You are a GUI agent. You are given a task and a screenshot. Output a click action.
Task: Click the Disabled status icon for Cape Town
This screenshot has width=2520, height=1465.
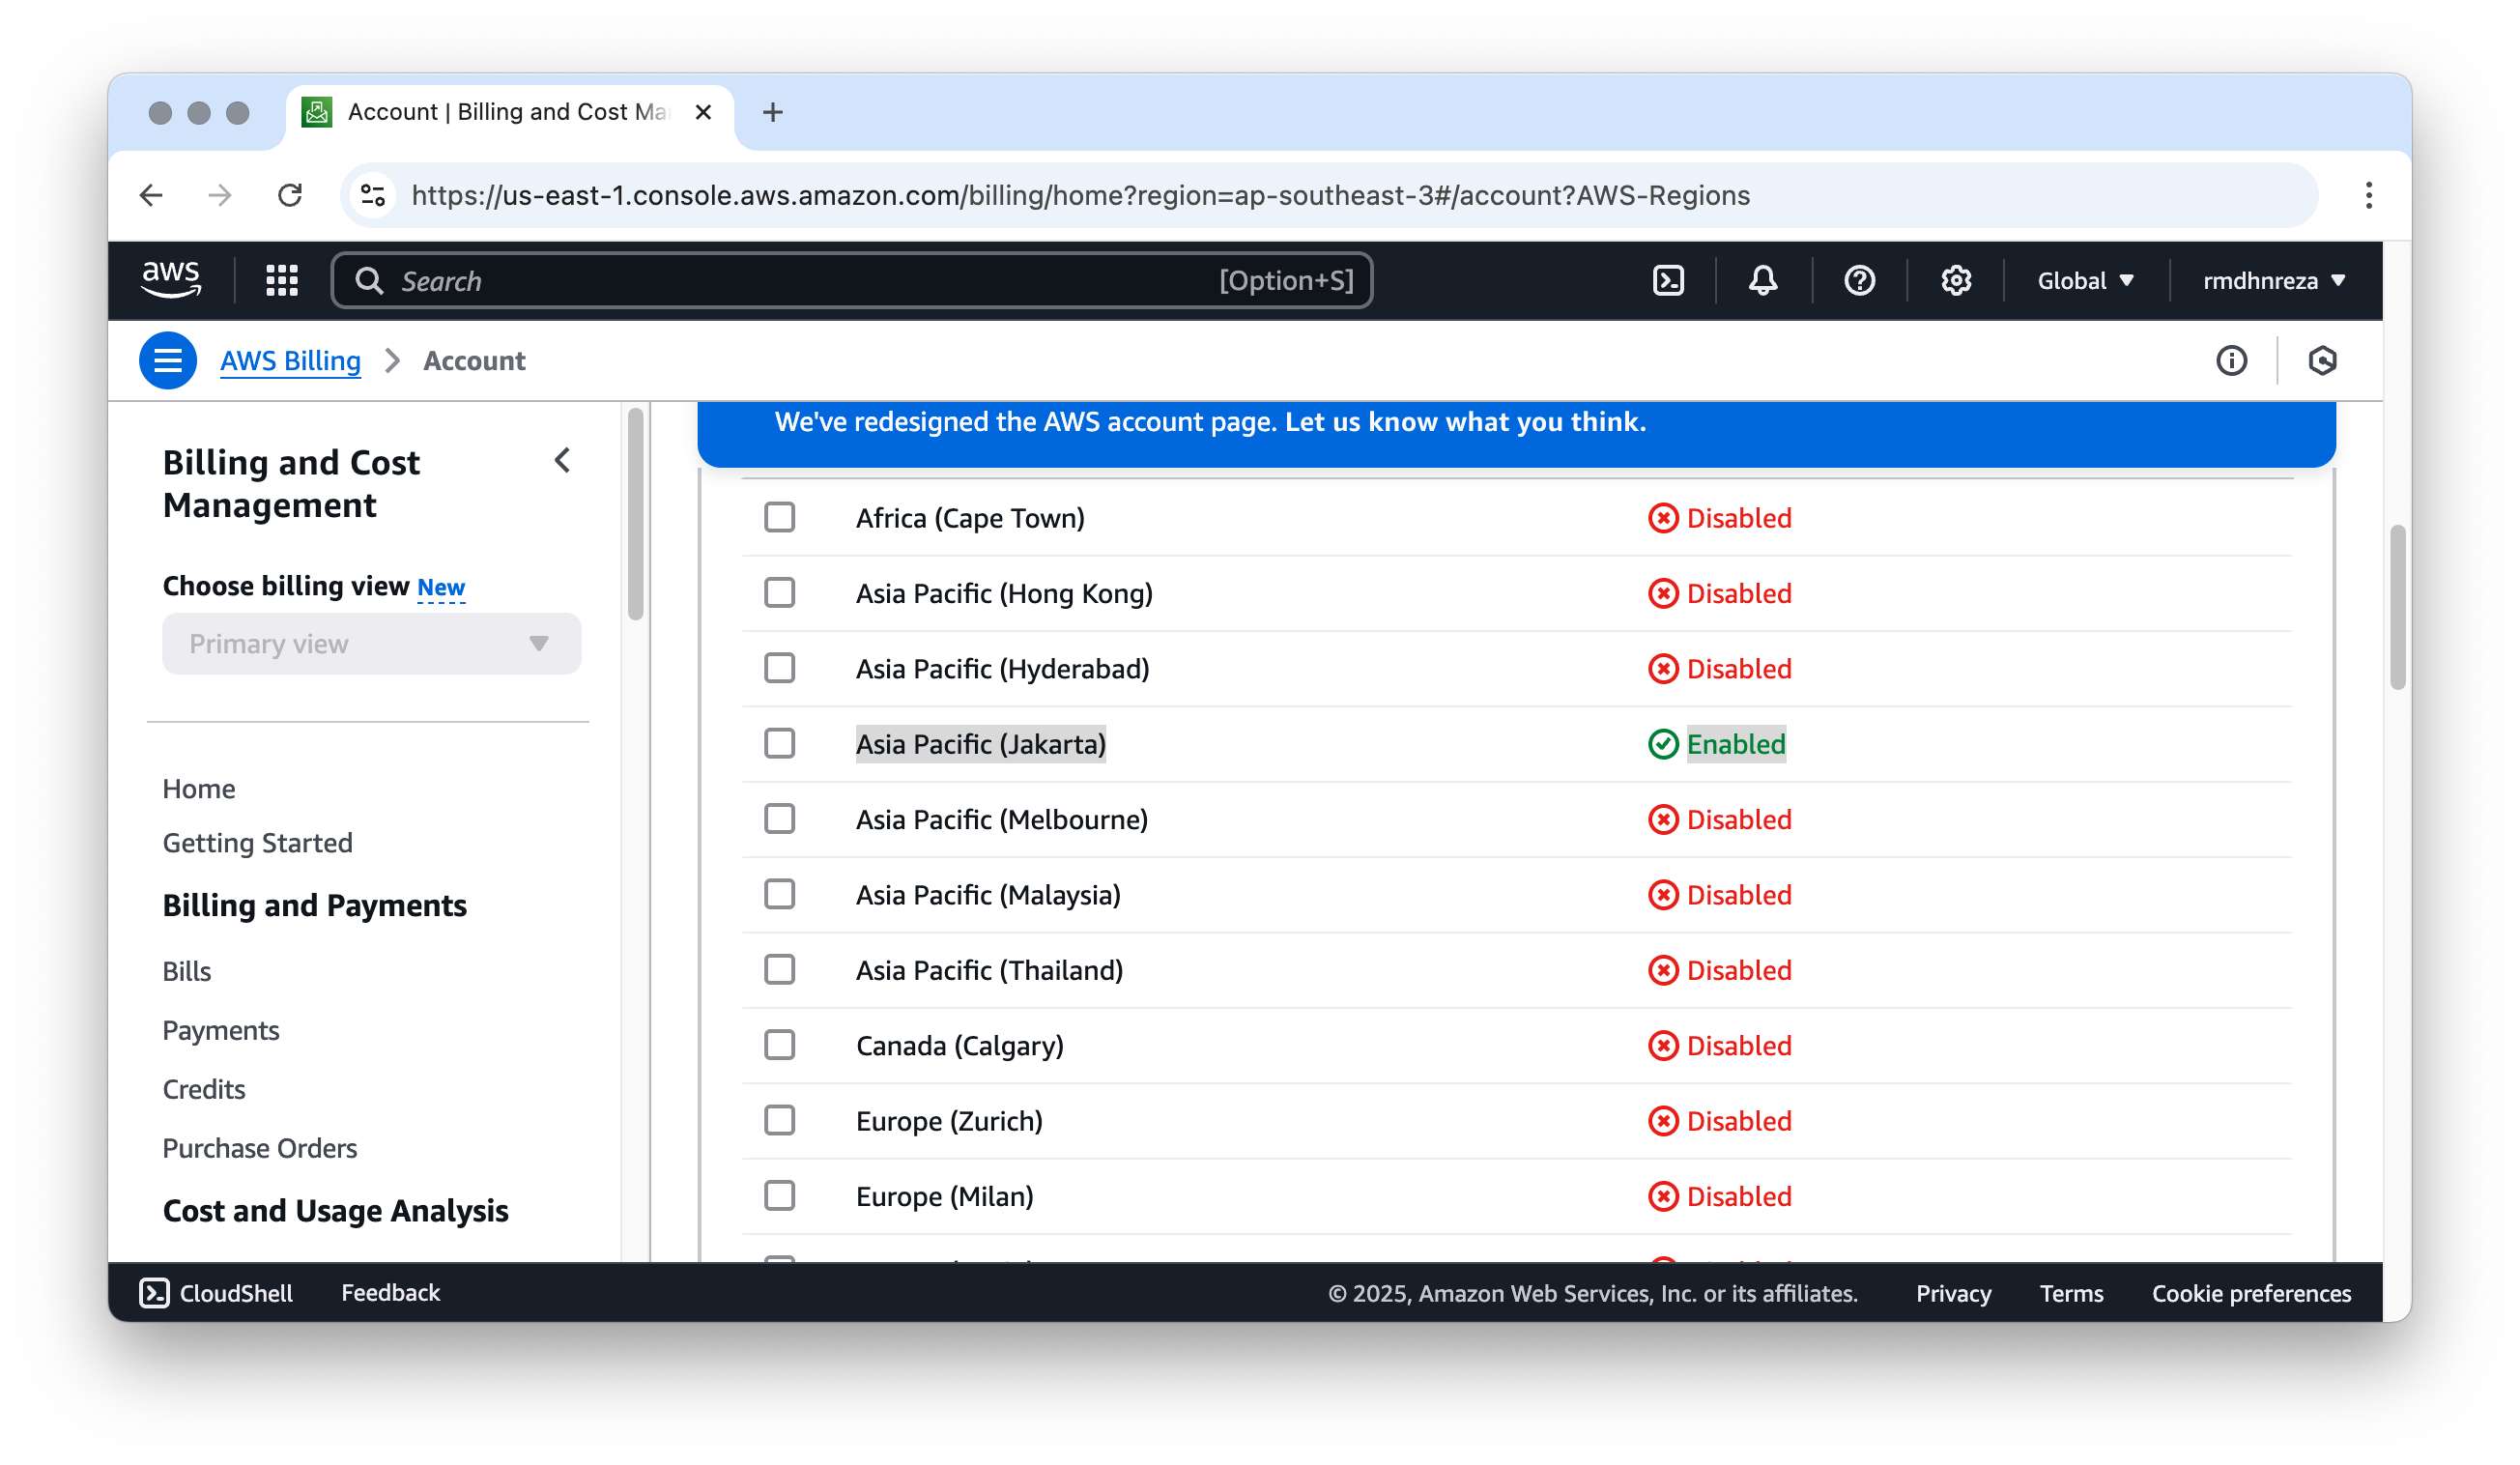(x=1663, y=518)
